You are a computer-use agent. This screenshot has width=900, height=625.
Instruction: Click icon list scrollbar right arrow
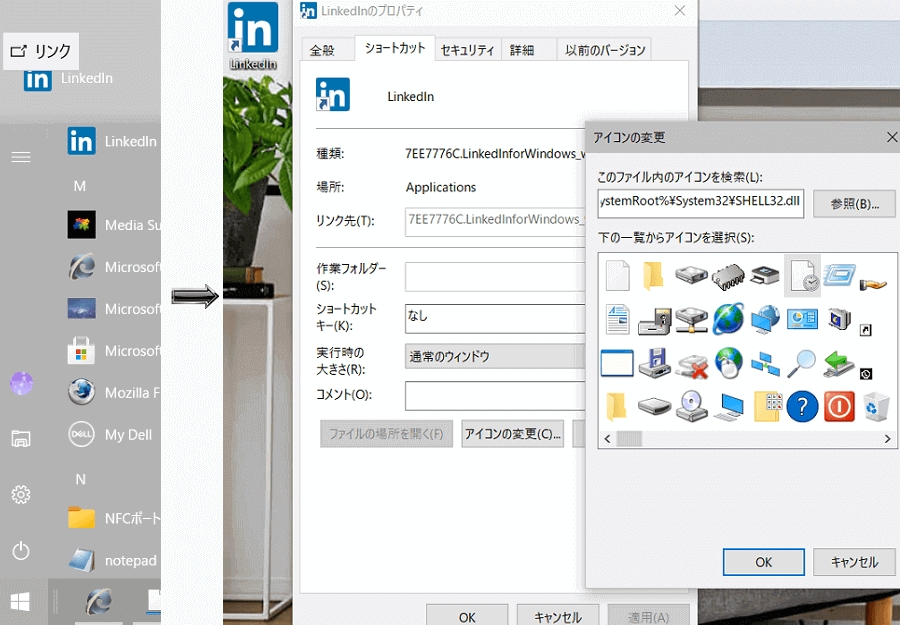(x=887, y=439)
